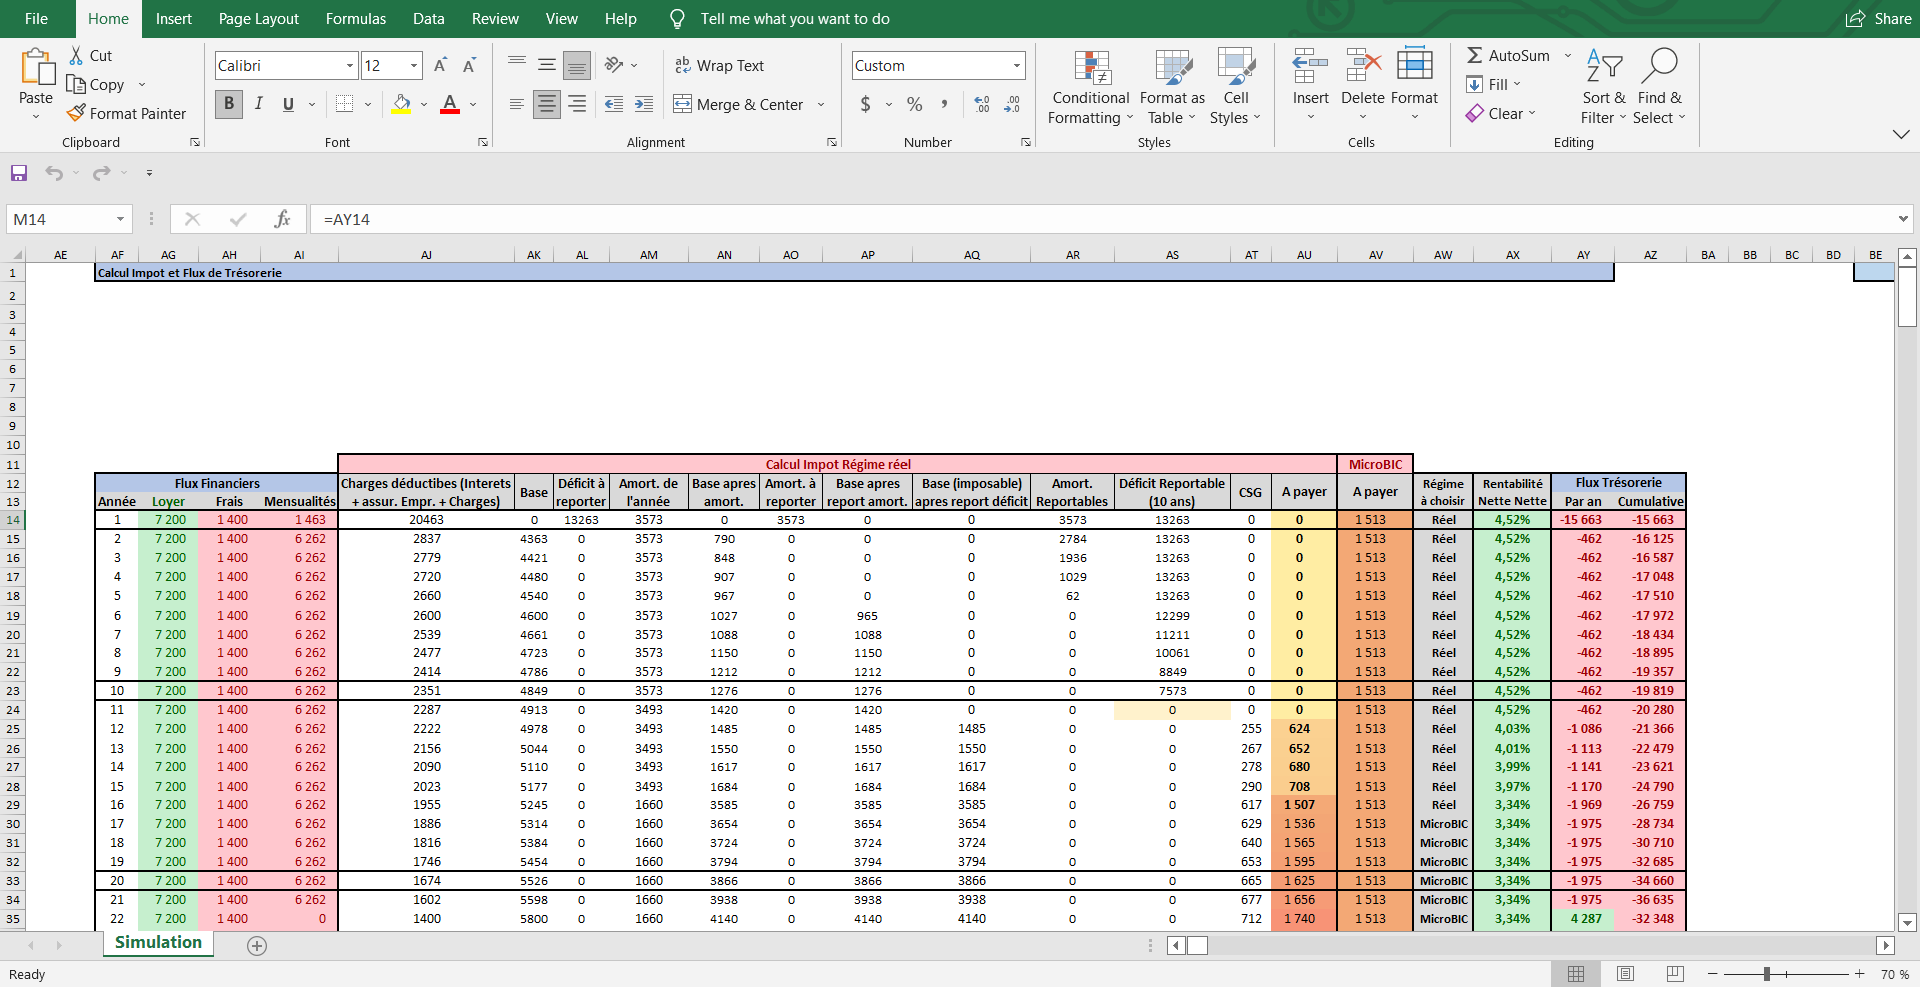The height and width of the screenshot is (987, 1920).
Task: Open the number format Custom dropdown
Action: [1016, 66]
